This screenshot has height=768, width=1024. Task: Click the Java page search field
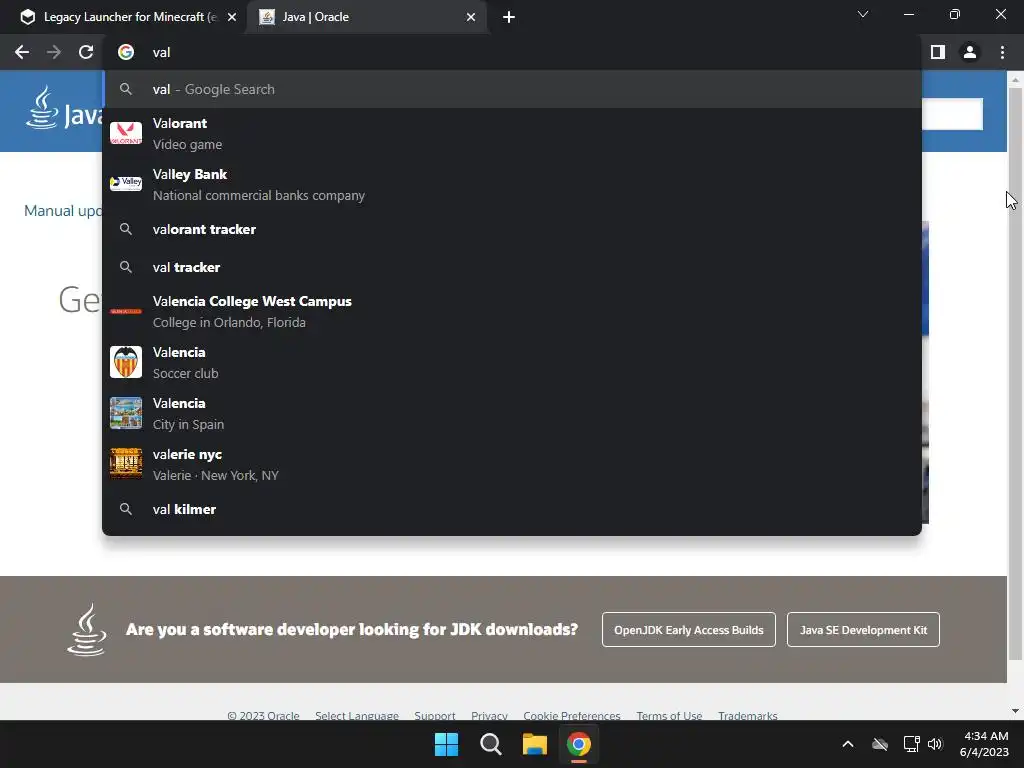point(952,114)
